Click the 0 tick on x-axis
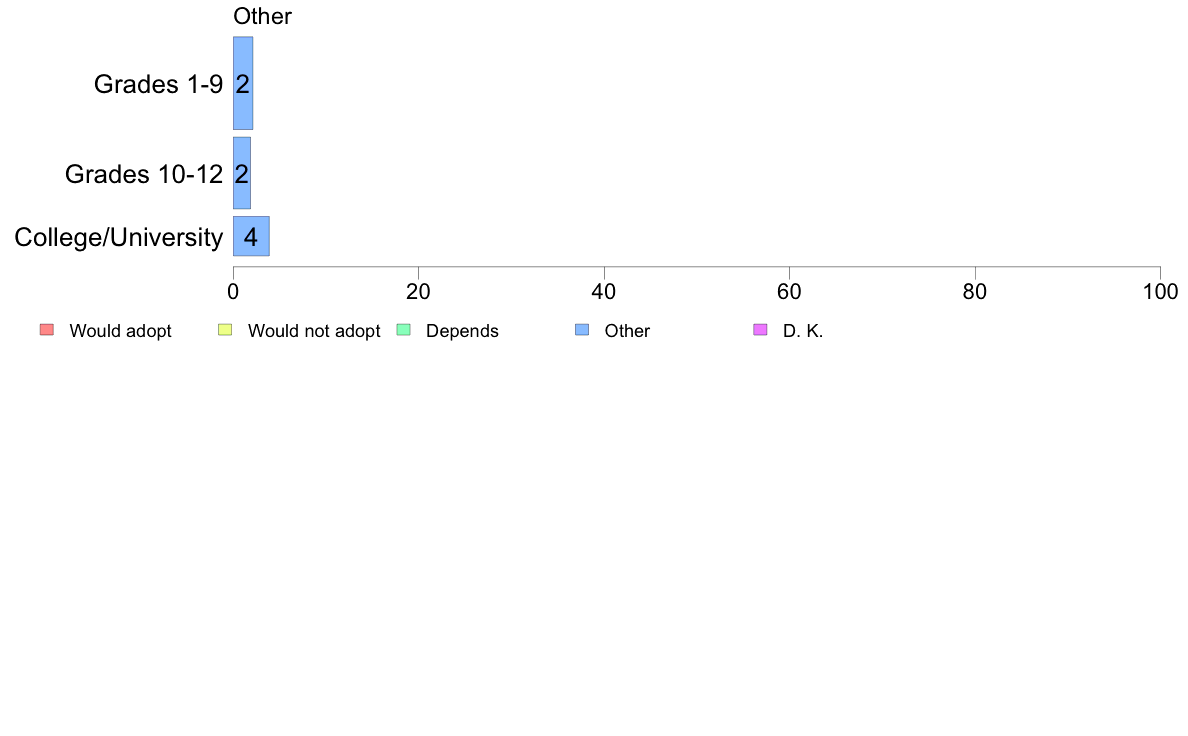The image size is (1188, 736). [233, 292]
